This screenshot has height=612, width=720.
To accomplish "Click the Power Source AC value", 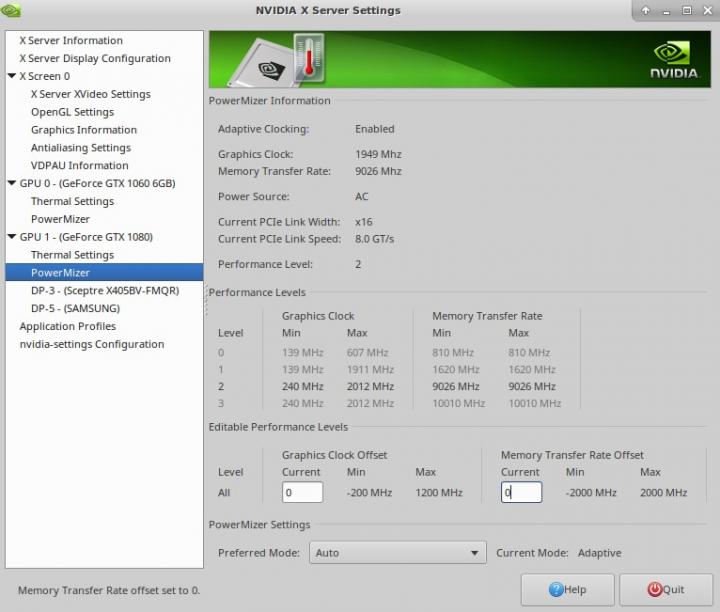I will click(361, 197).
